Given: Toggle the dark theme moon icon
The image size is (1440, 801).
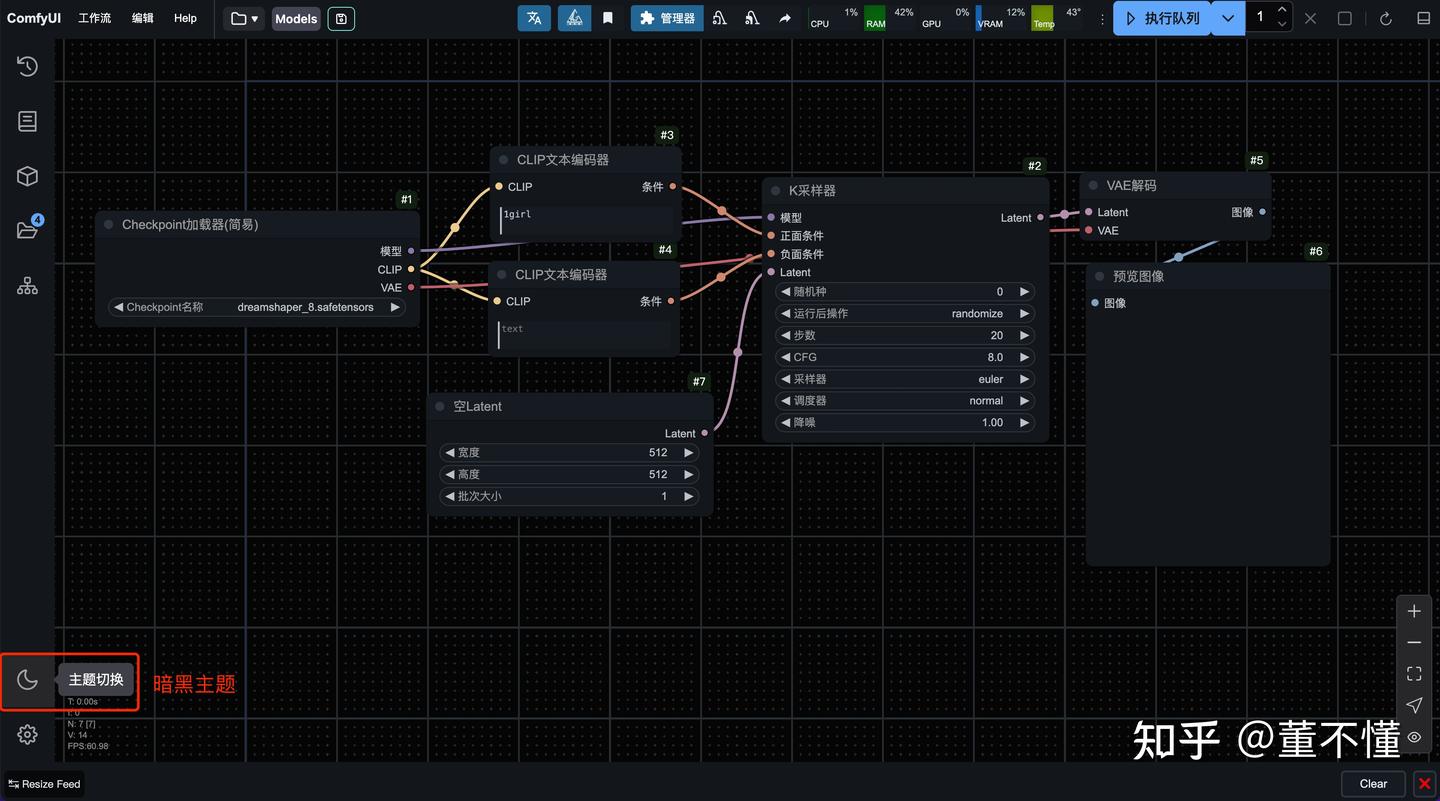Looking at the screenshot, I should [27, 680].
